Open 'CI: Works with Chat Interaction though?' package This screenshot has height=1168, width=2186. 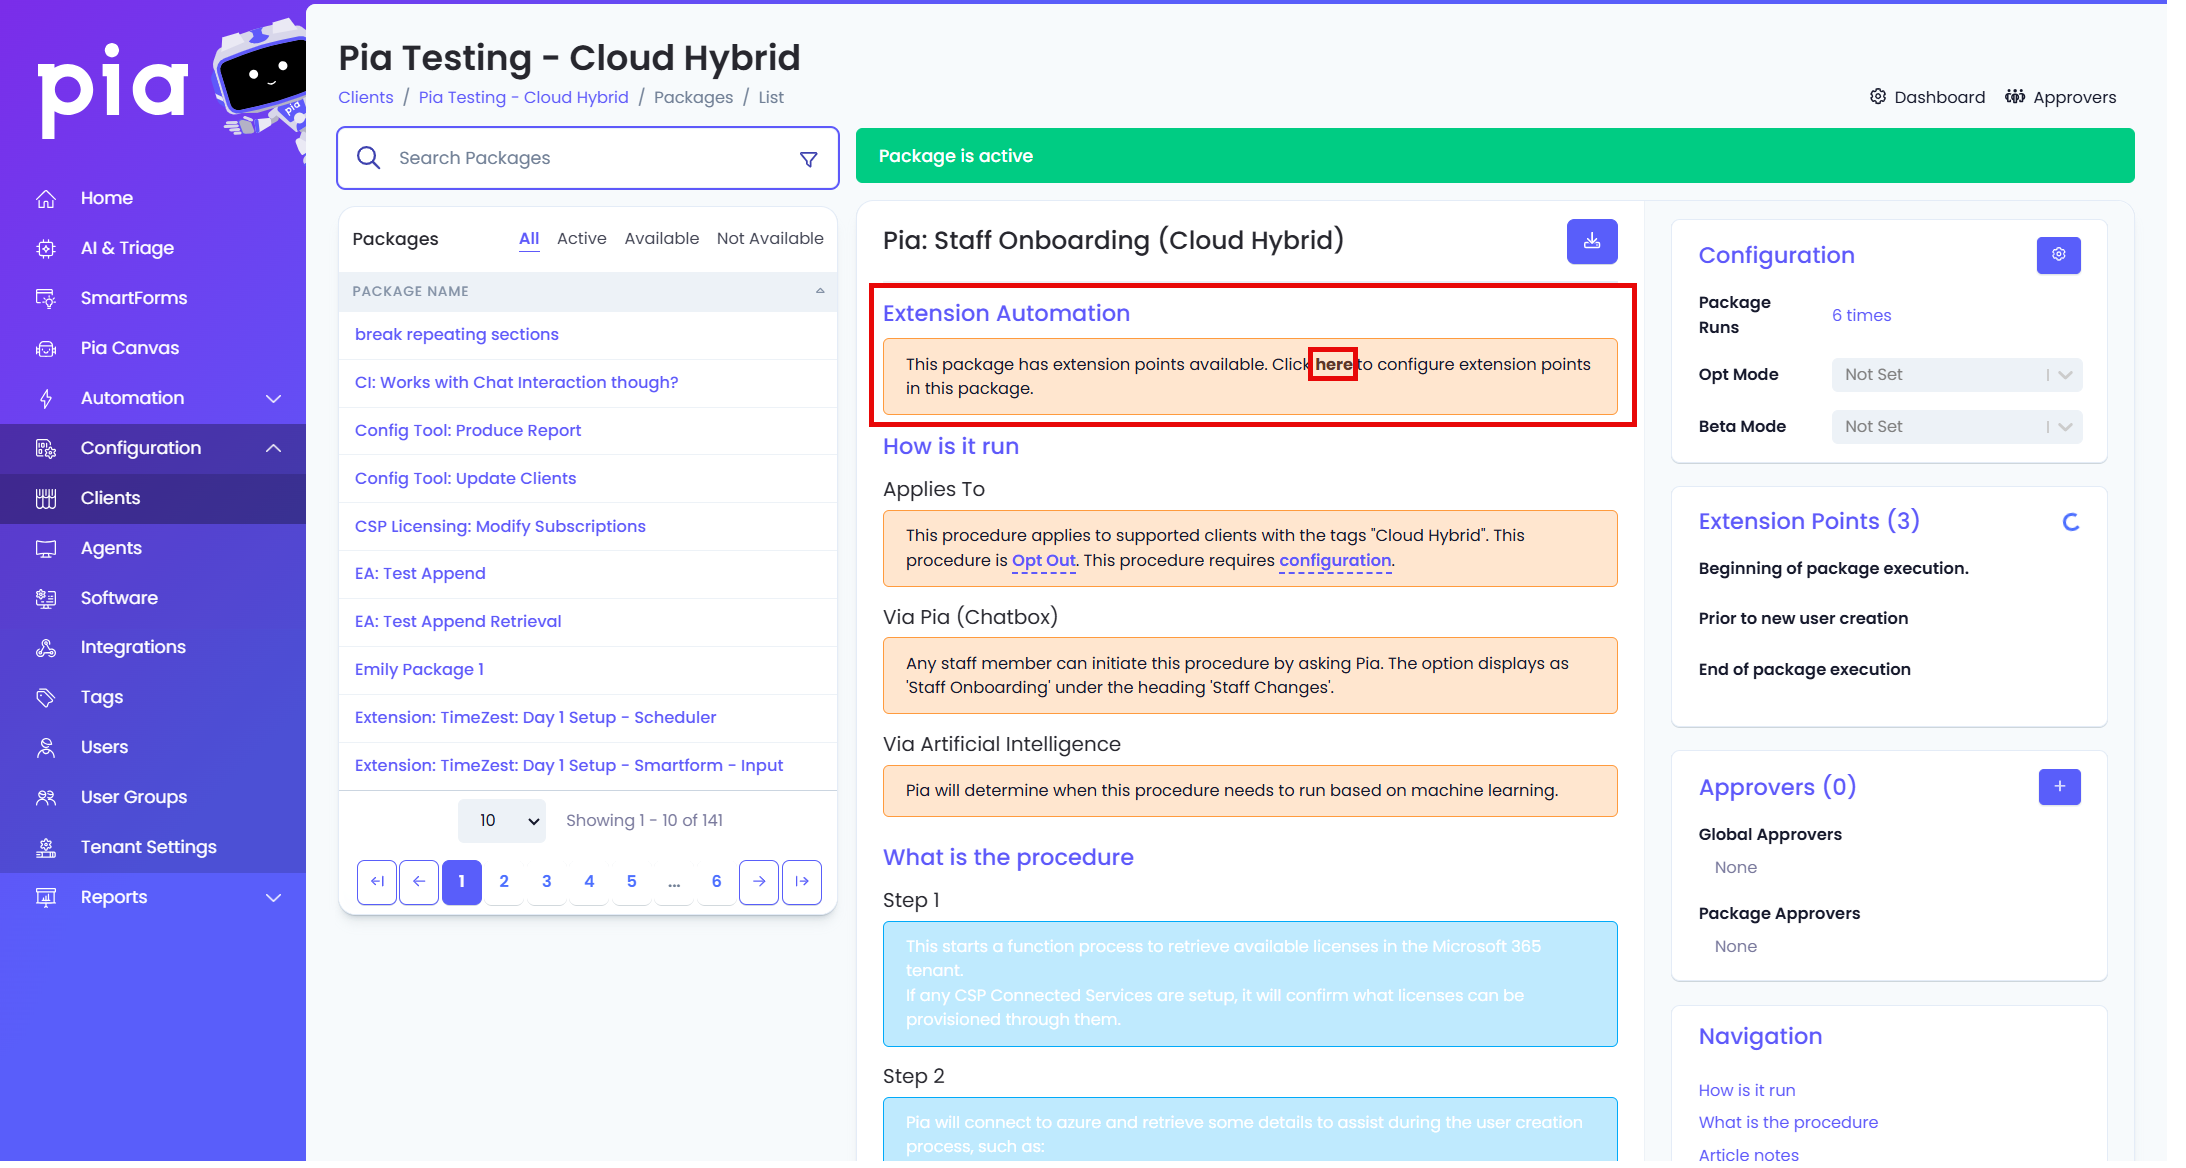point(516,383)
